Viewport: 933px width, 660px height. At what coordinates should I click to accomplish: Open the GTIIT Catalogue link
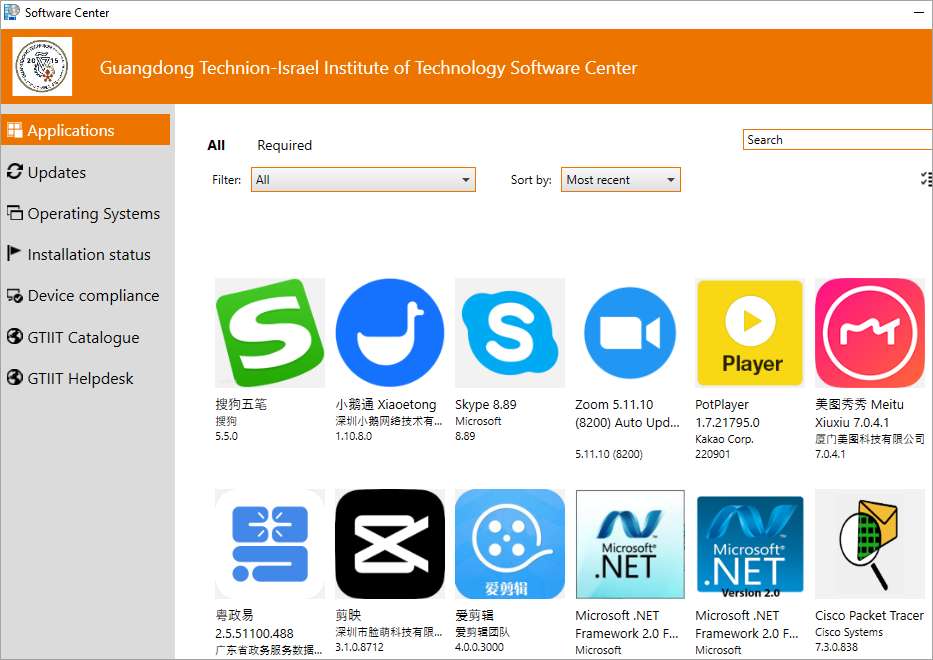click(83, 337)
